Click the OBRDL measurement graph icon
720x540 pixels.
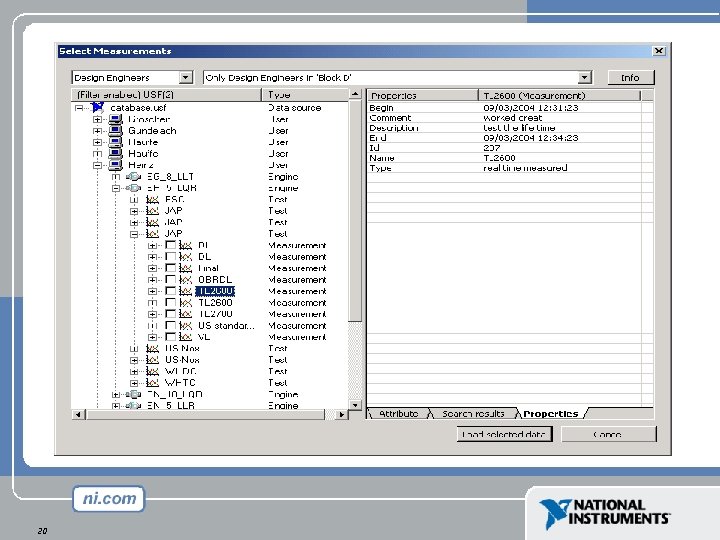[186, 280]
